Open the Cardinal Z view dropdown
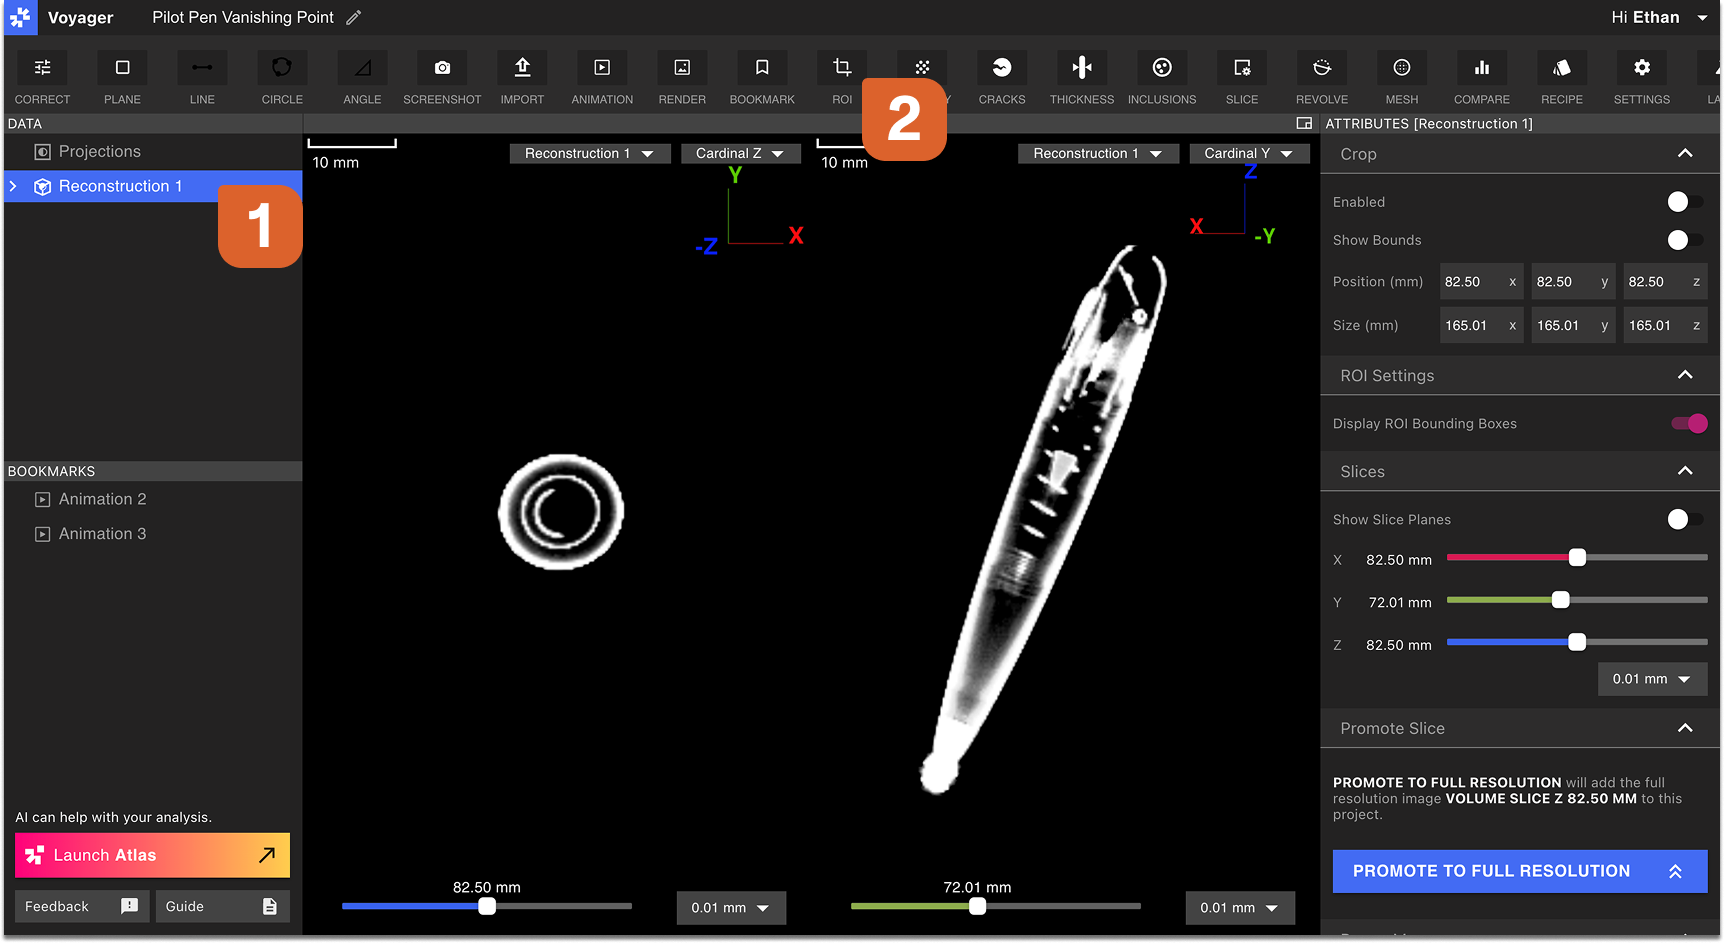The image size is (1724, 943). 740,153
